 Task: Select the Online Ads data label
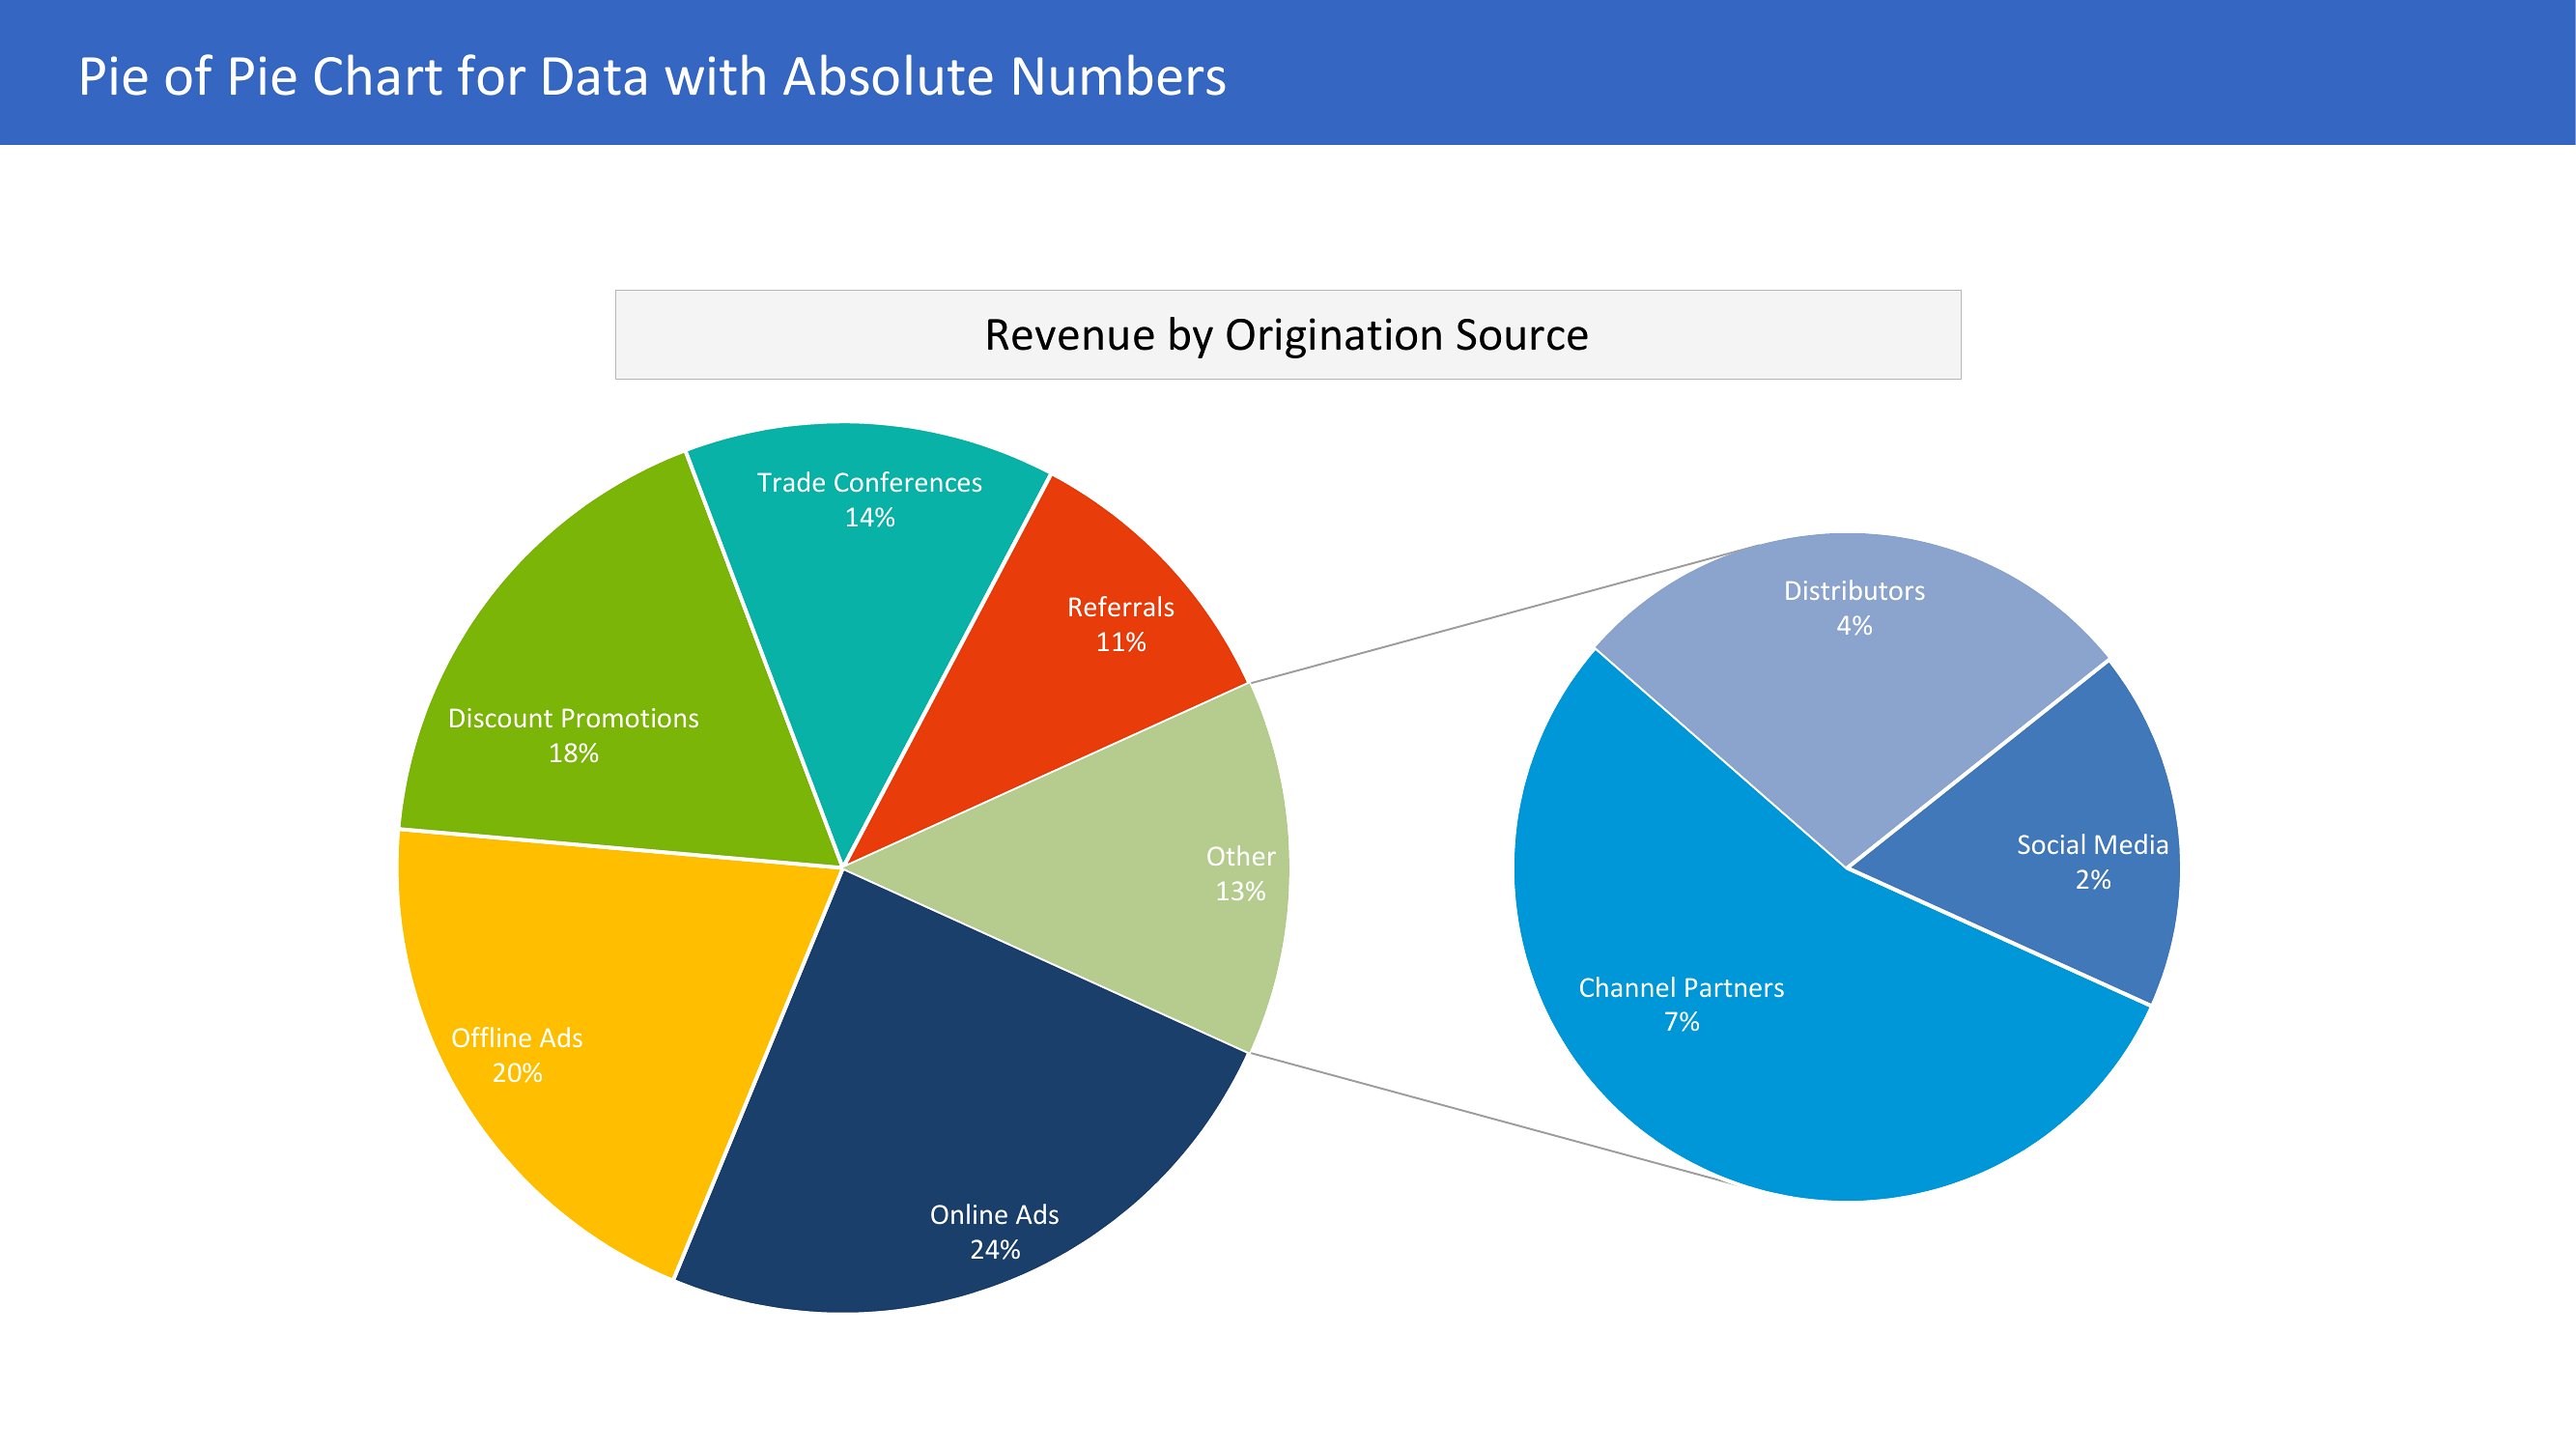[994, 1231]
